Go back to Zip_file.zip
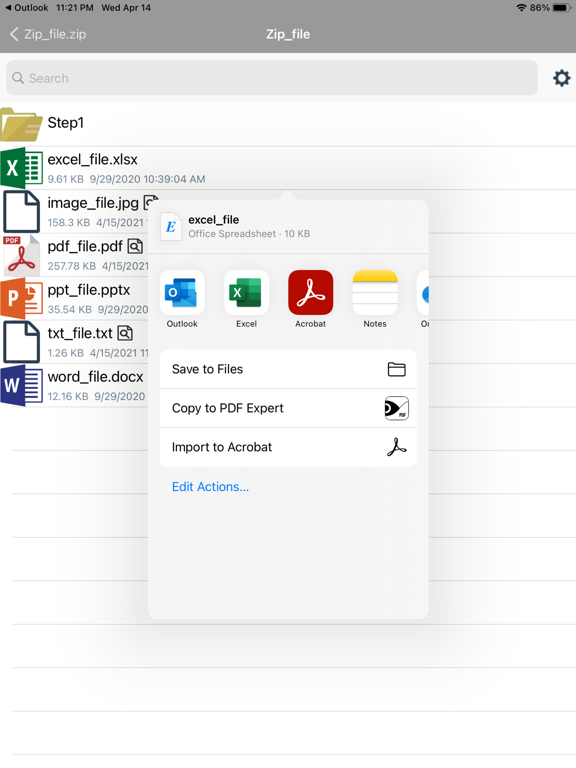This screenshot has width=576, height=768. click(x=48, y=34)
